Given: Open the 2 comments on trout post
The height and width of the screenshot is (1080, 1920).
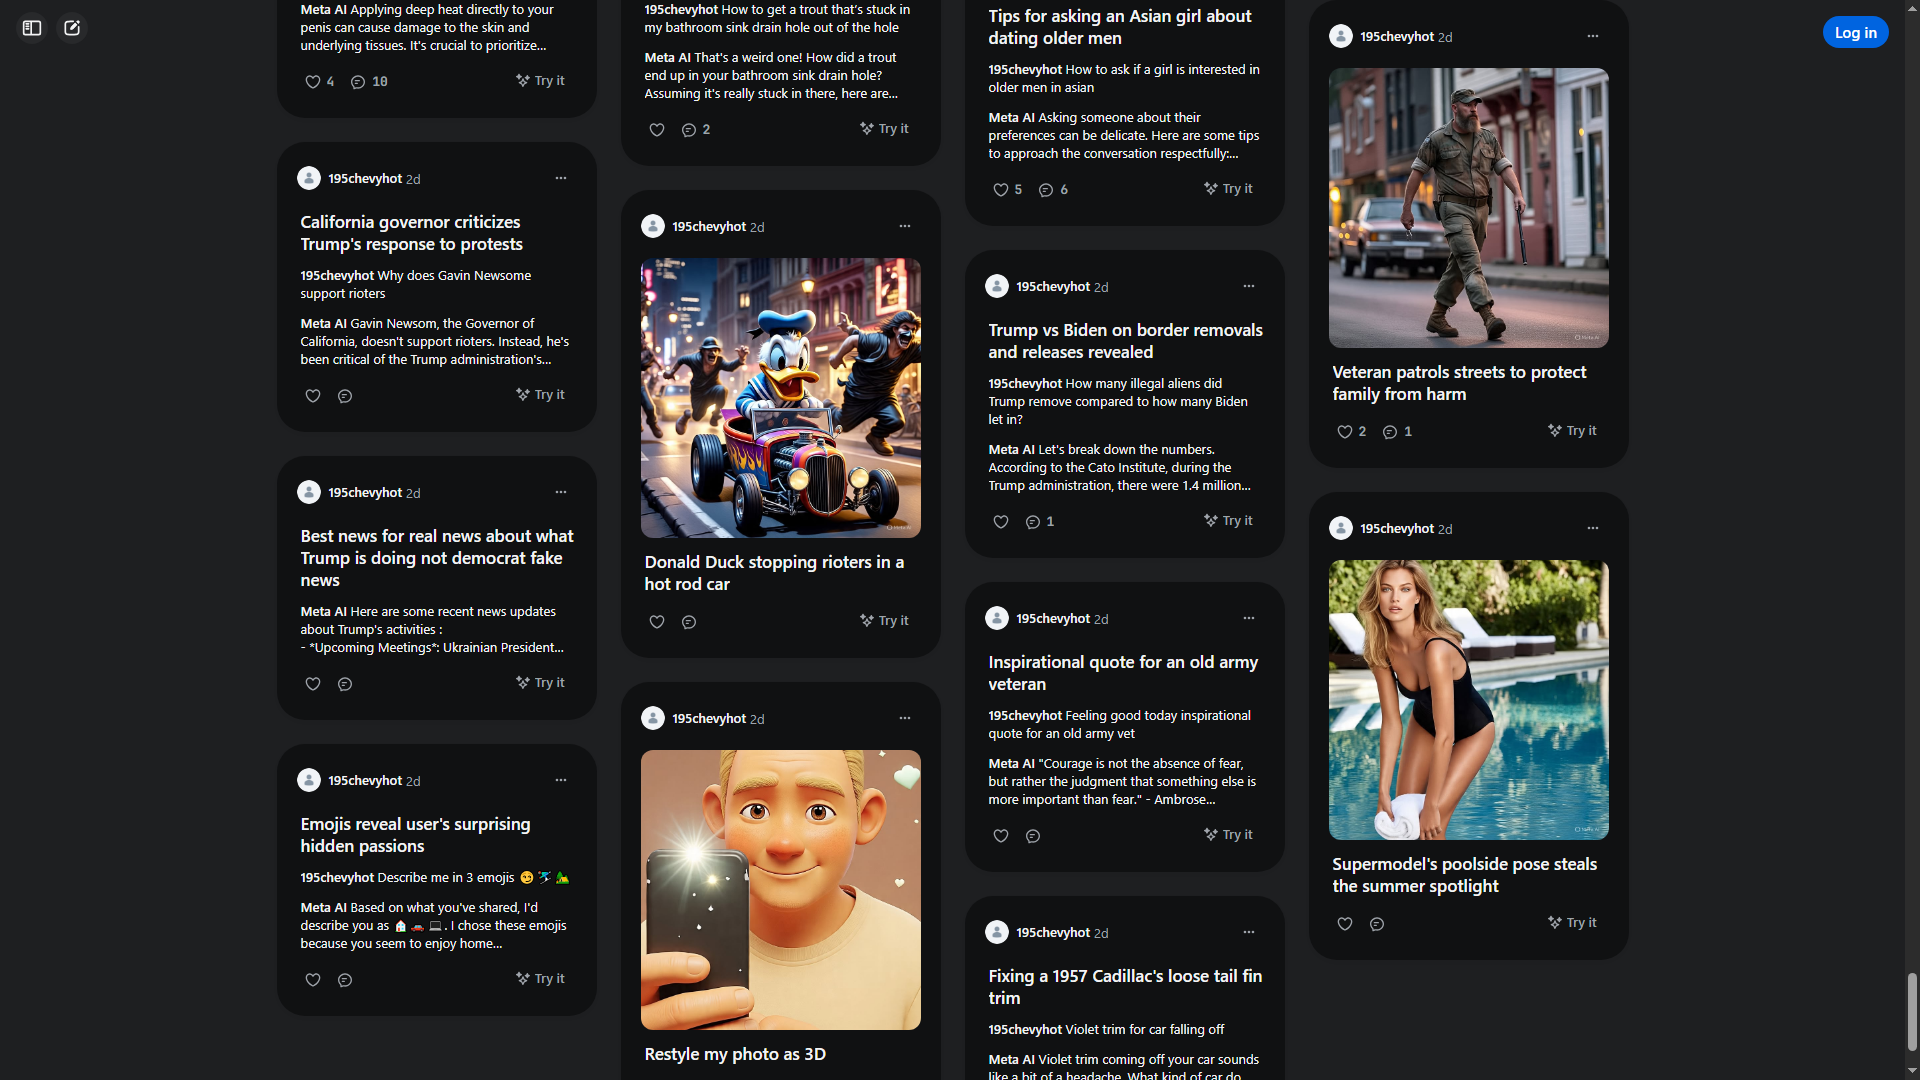Looking at the screenshot, I should click(696, 130).
